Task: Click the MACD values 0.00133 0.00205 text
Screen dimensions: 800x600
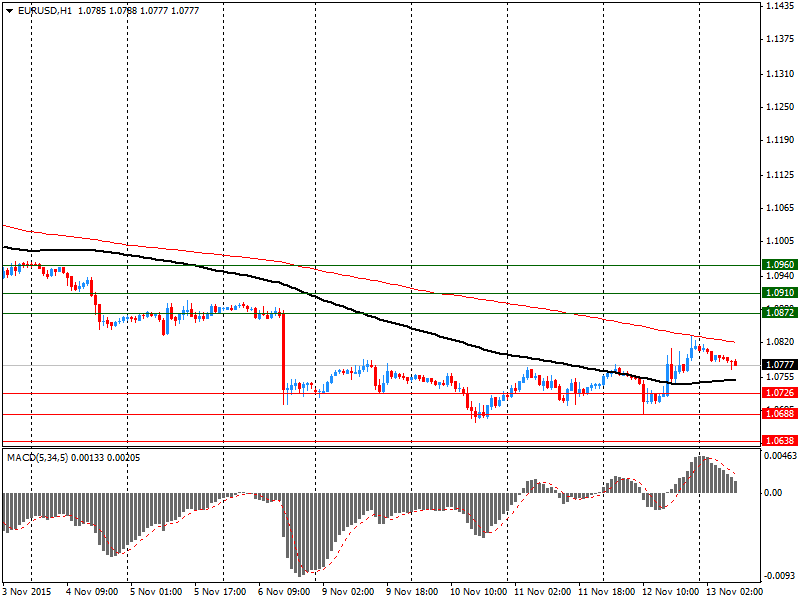Action: pos(105,458)
